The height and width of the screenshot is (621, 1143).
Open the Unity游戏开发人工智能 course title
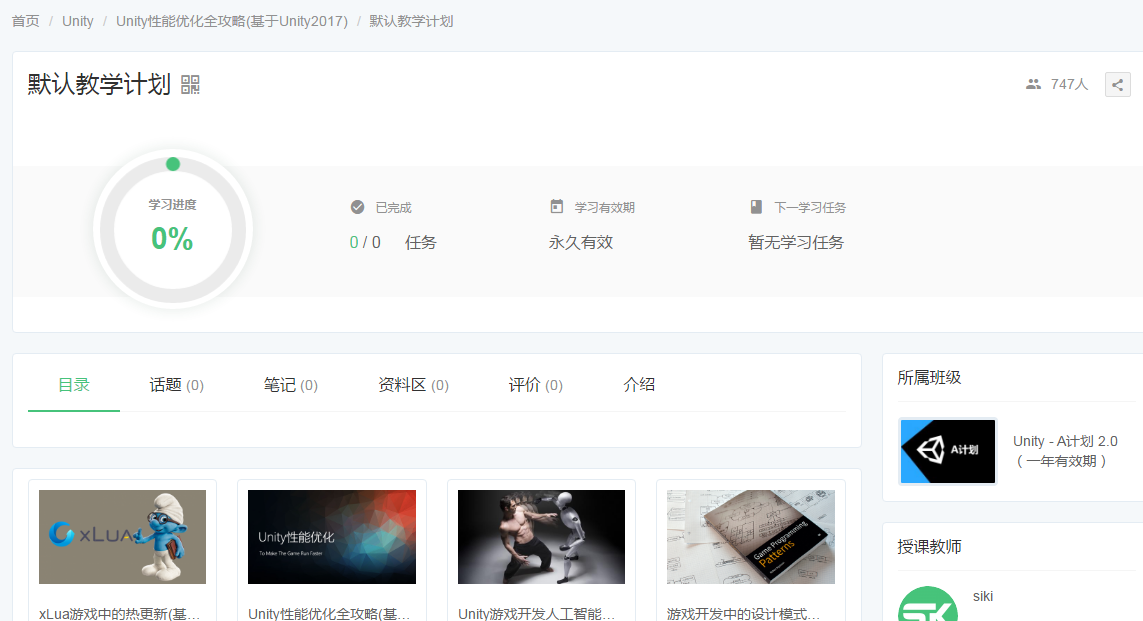[537, 614]
